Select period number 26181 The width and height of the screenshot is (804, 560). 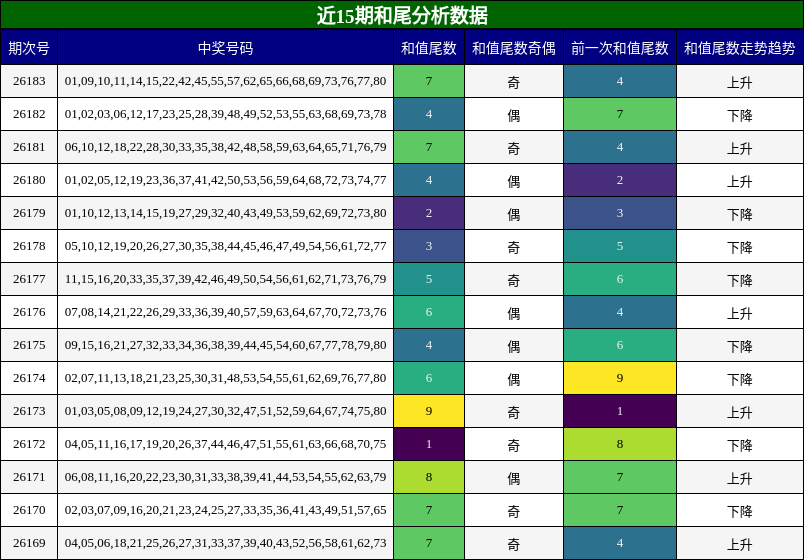click(29, 147)
